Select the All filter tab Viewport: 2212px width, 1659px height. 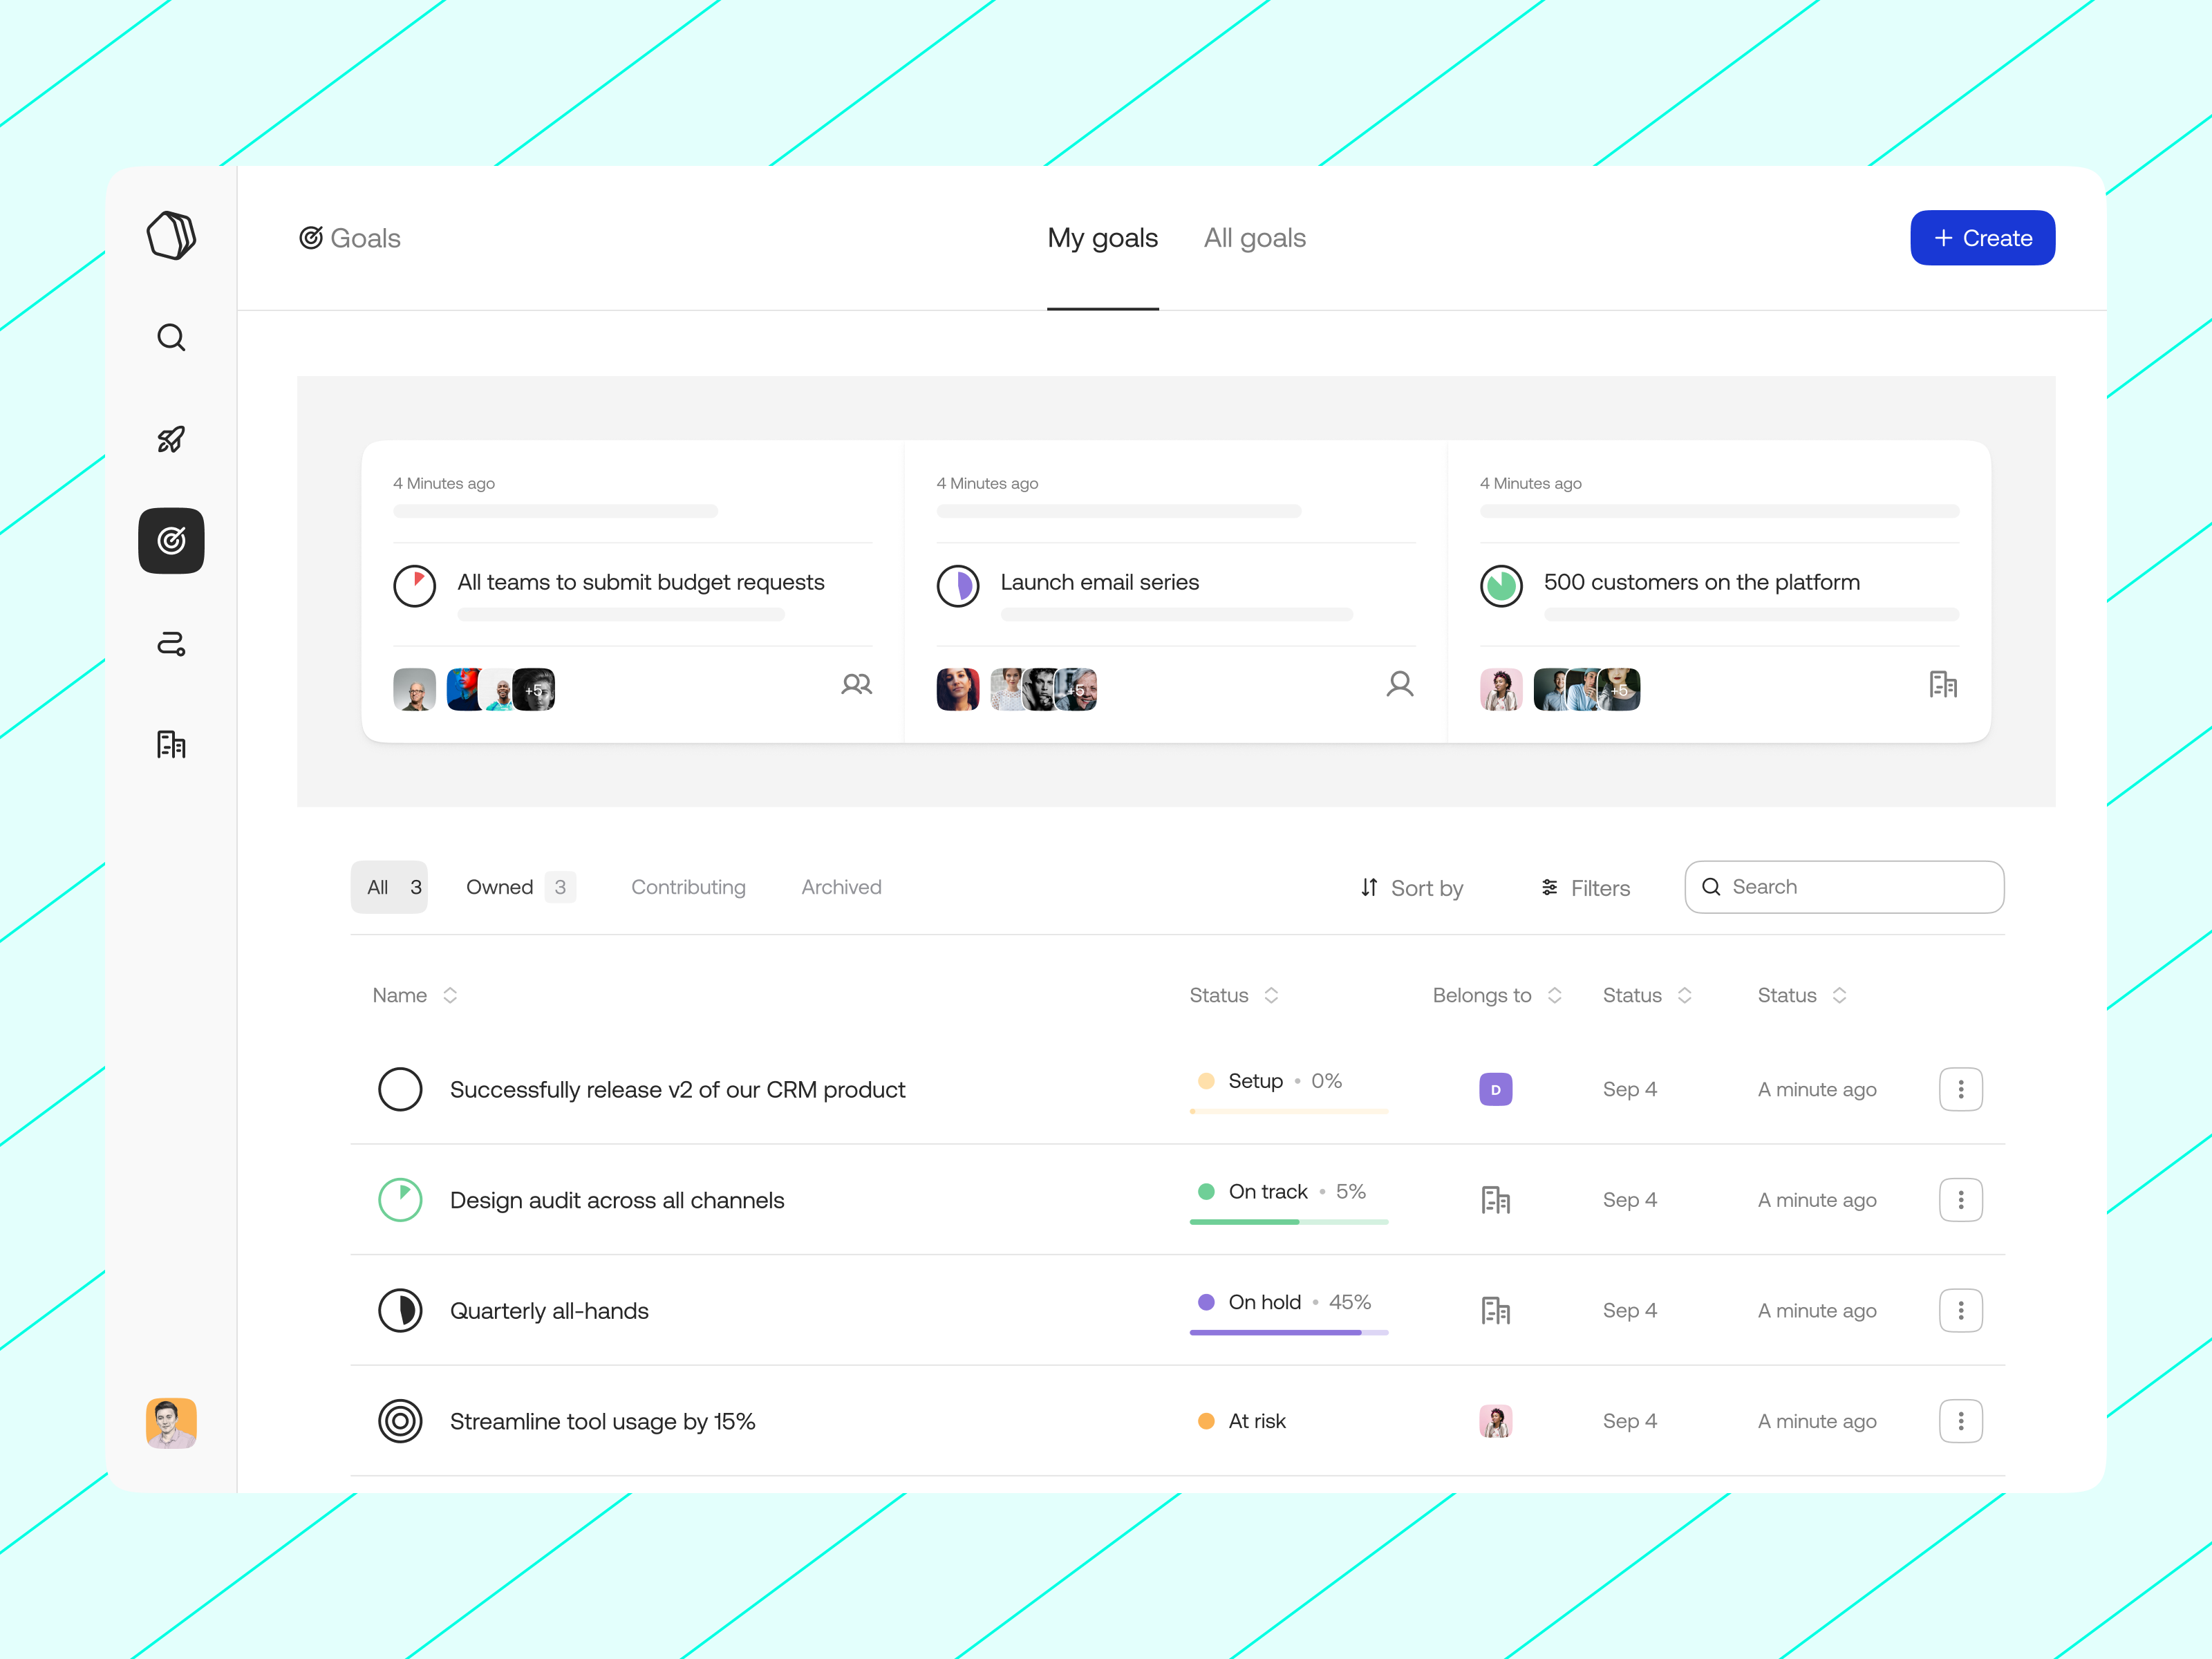[389, 887]
